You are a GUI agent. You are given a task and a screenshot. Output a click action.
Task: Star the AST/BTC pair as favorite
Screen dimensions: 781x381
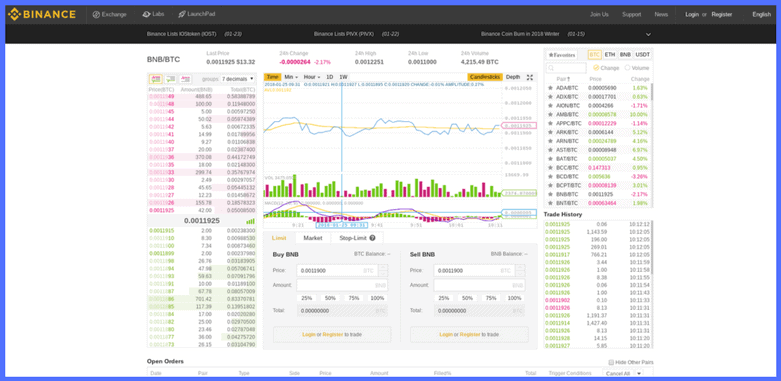550,150
